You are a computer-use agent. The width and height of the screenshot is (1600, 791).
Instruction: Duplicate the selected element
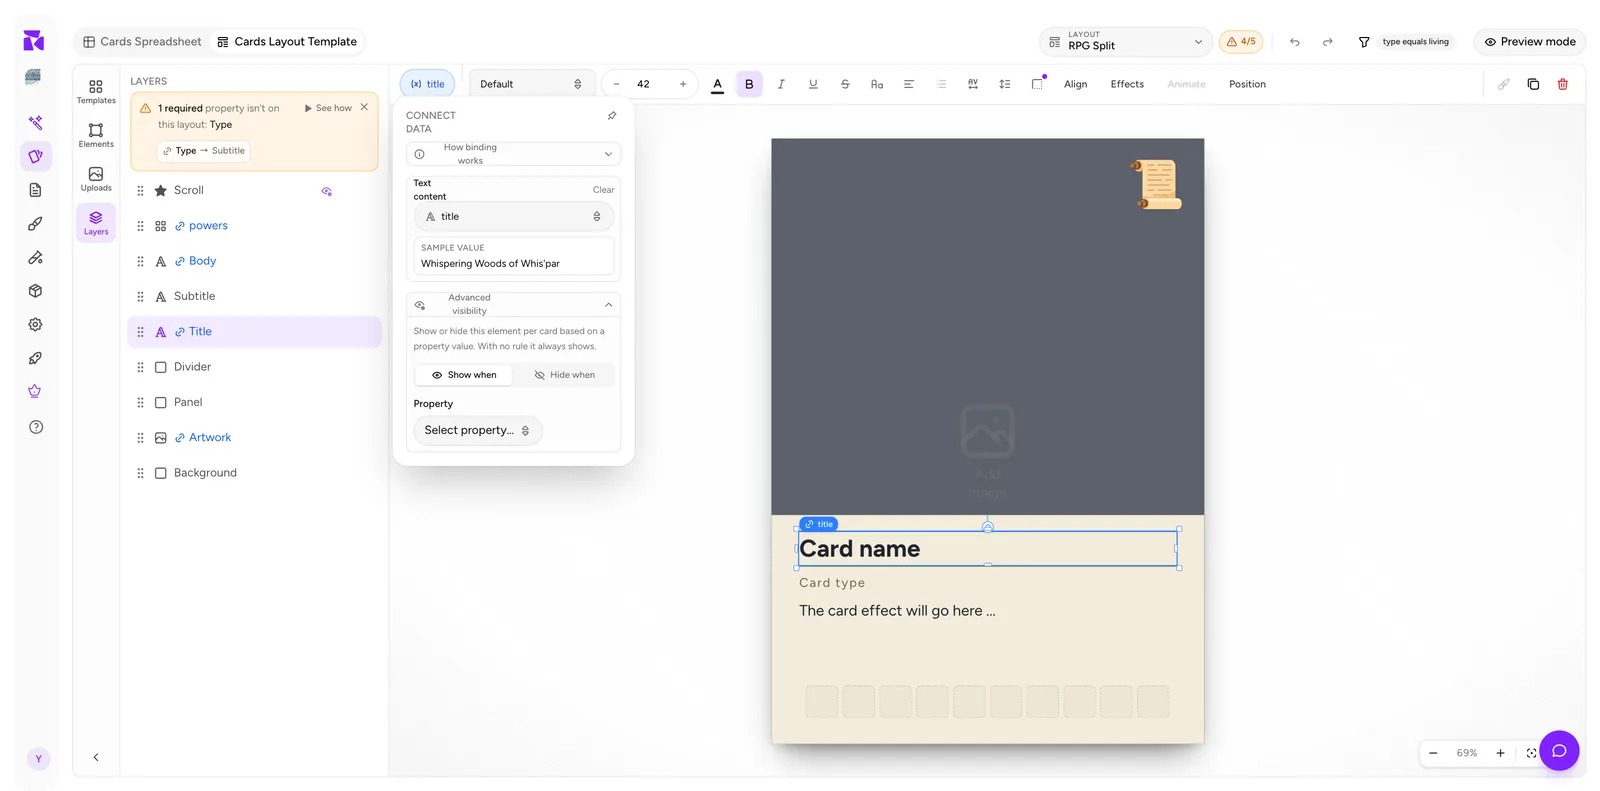(x=1533, y=84)
